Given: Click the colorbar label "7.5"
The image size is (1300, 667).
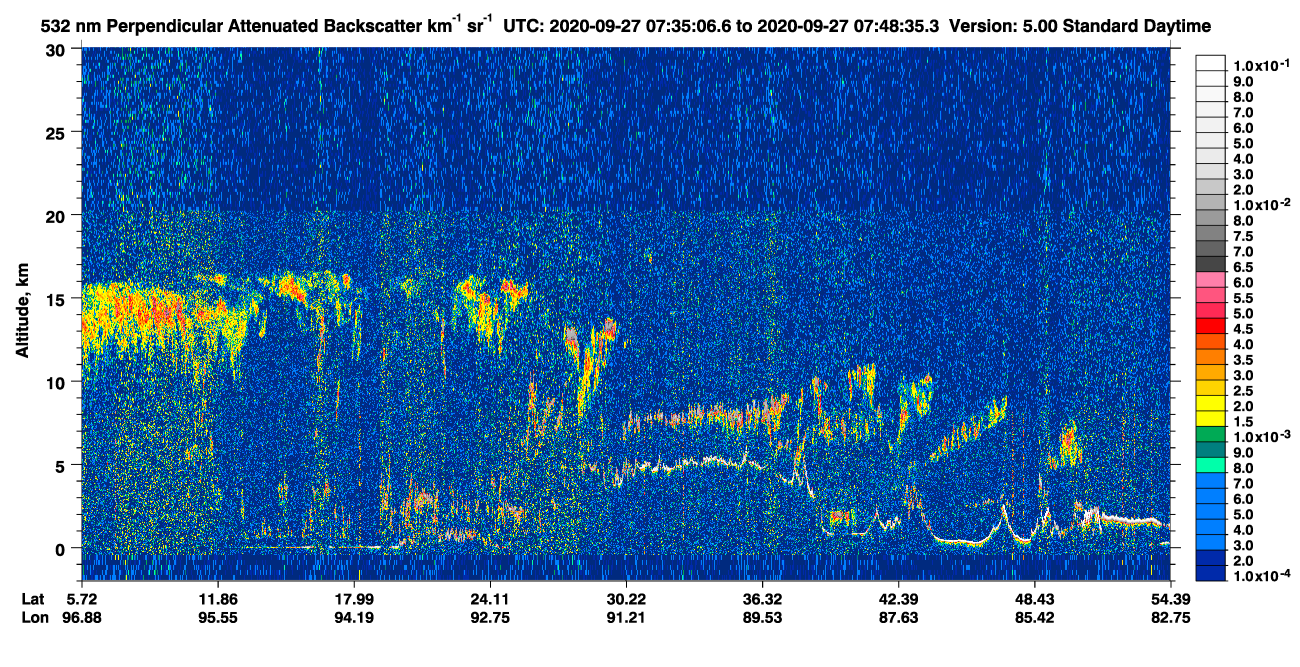Looking at the screenshot, I should click(1243, 236).
